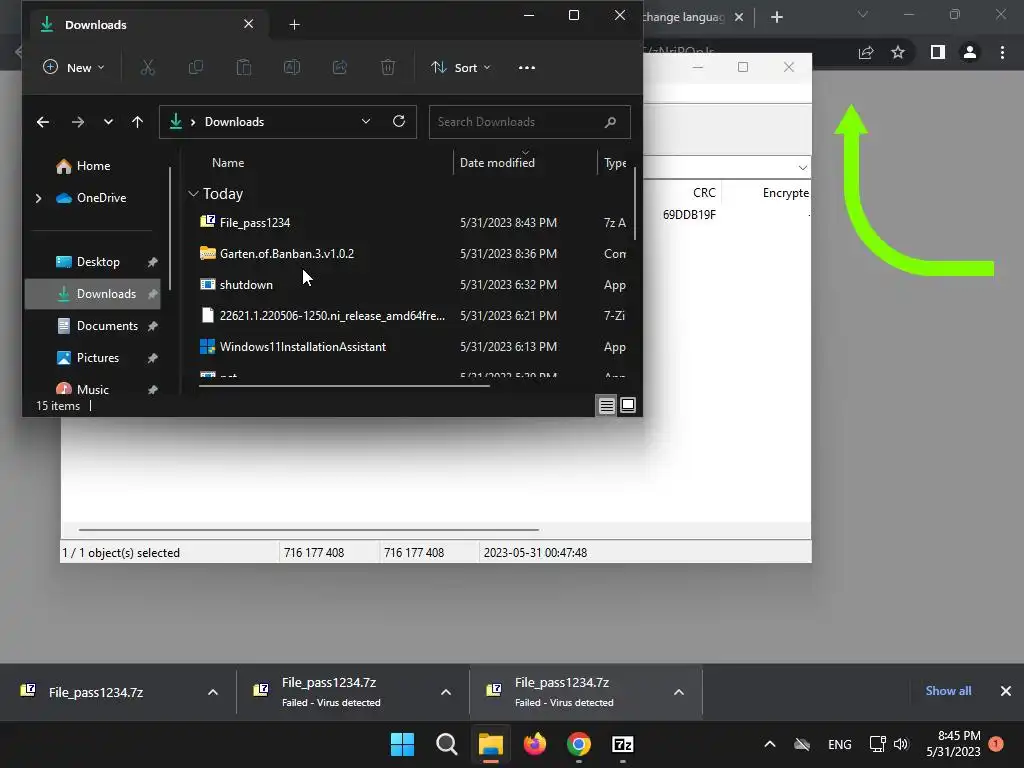This screenshot has width=1024, height=768.
Task: Open the Chrome profile icon
Action: pos(970,52)
